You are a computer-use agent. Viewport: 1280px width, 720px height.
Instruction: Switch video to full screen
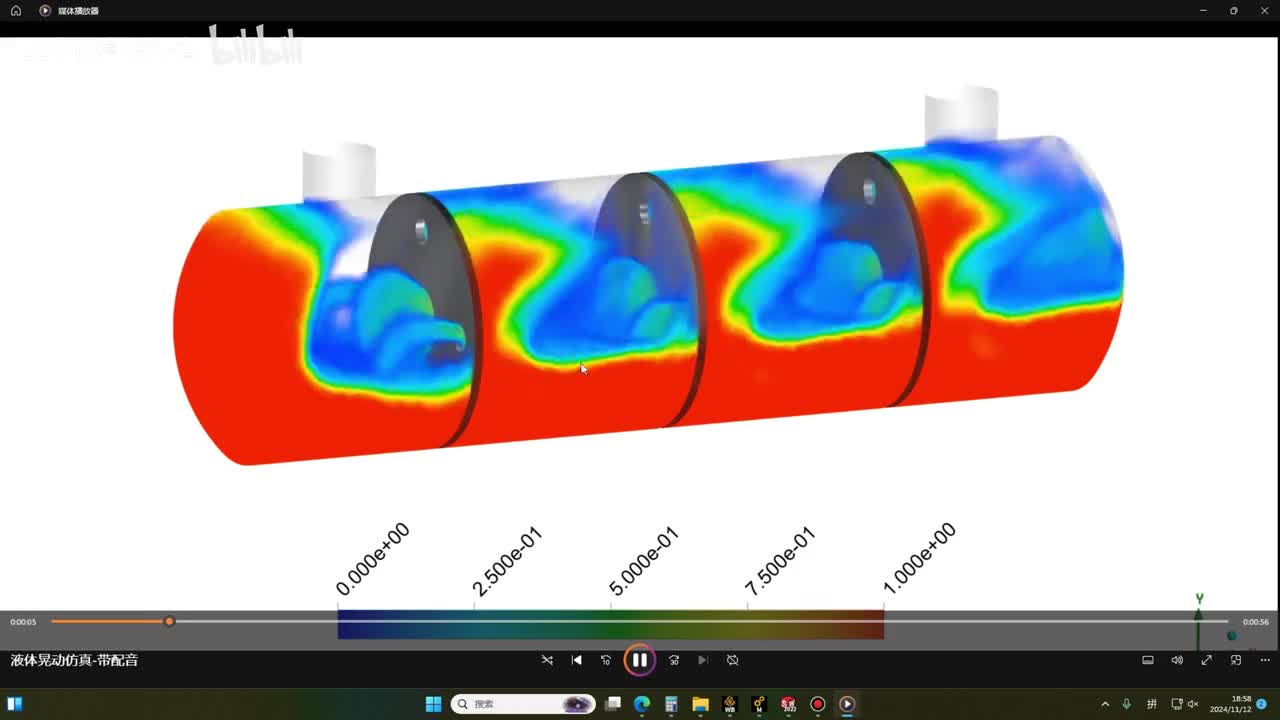pyautogui.click(x=1207, y=660)
